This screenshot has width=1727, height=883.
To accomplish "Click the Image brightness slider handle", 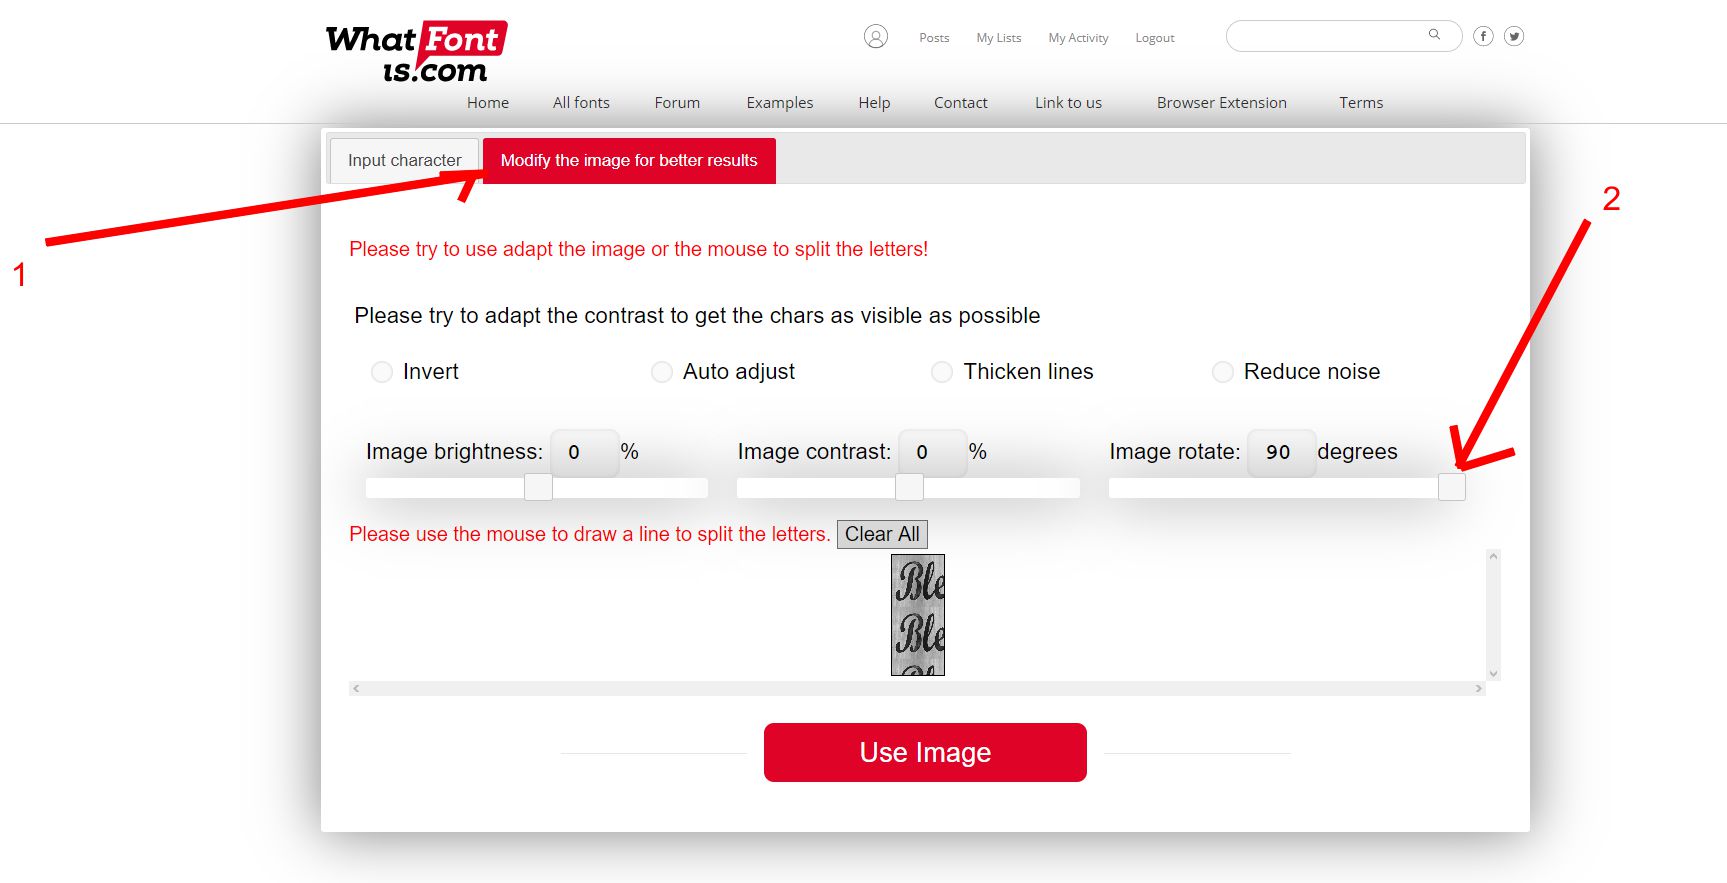I will [x=538, y=487].
